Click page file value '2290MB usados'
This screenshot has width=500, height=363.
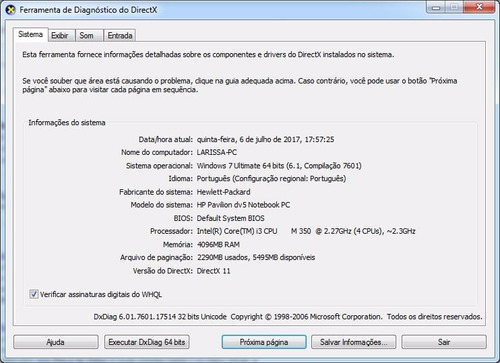[x=223, y=257]
